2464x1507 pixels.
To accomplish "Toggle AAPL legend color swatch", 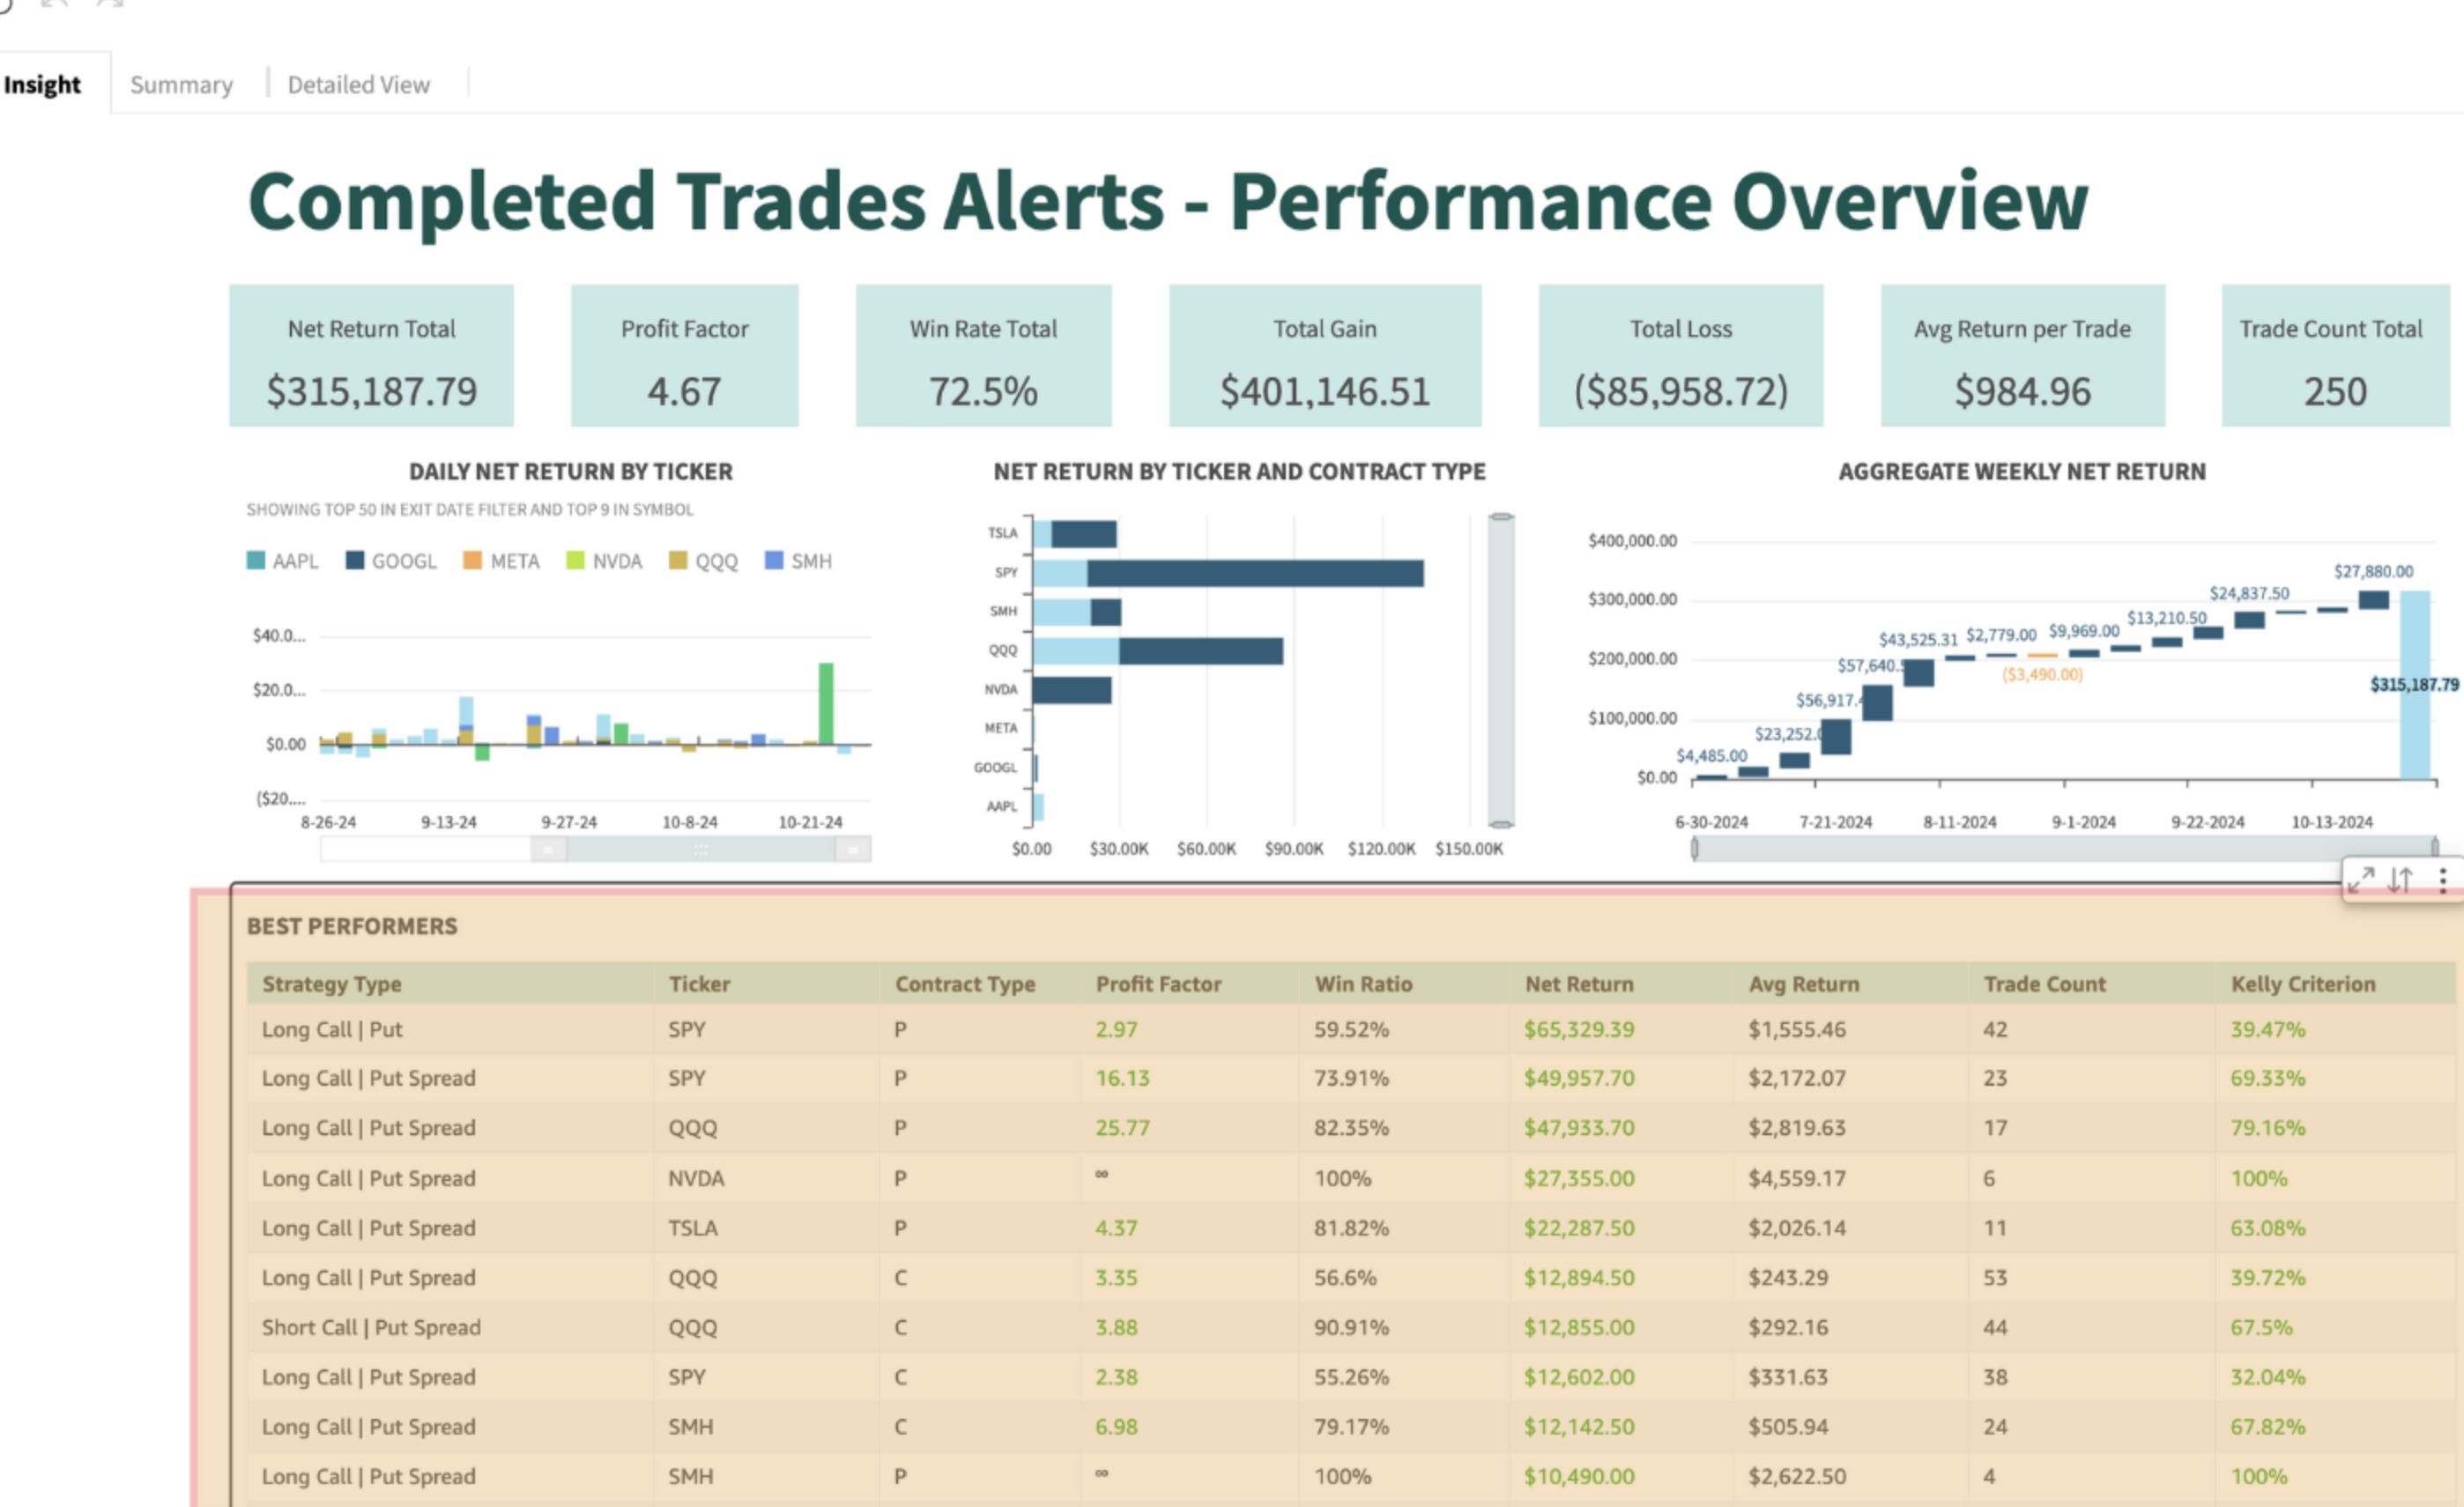I will [256, 561].
